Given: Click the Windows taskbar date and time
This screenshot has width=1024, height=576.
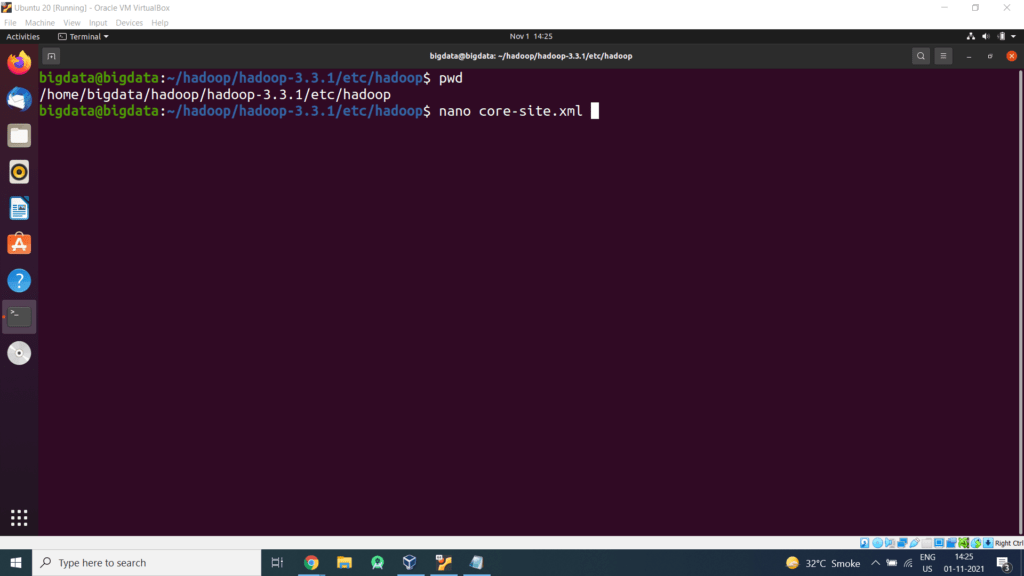Looking at the screenshot, I should [964, 563].
